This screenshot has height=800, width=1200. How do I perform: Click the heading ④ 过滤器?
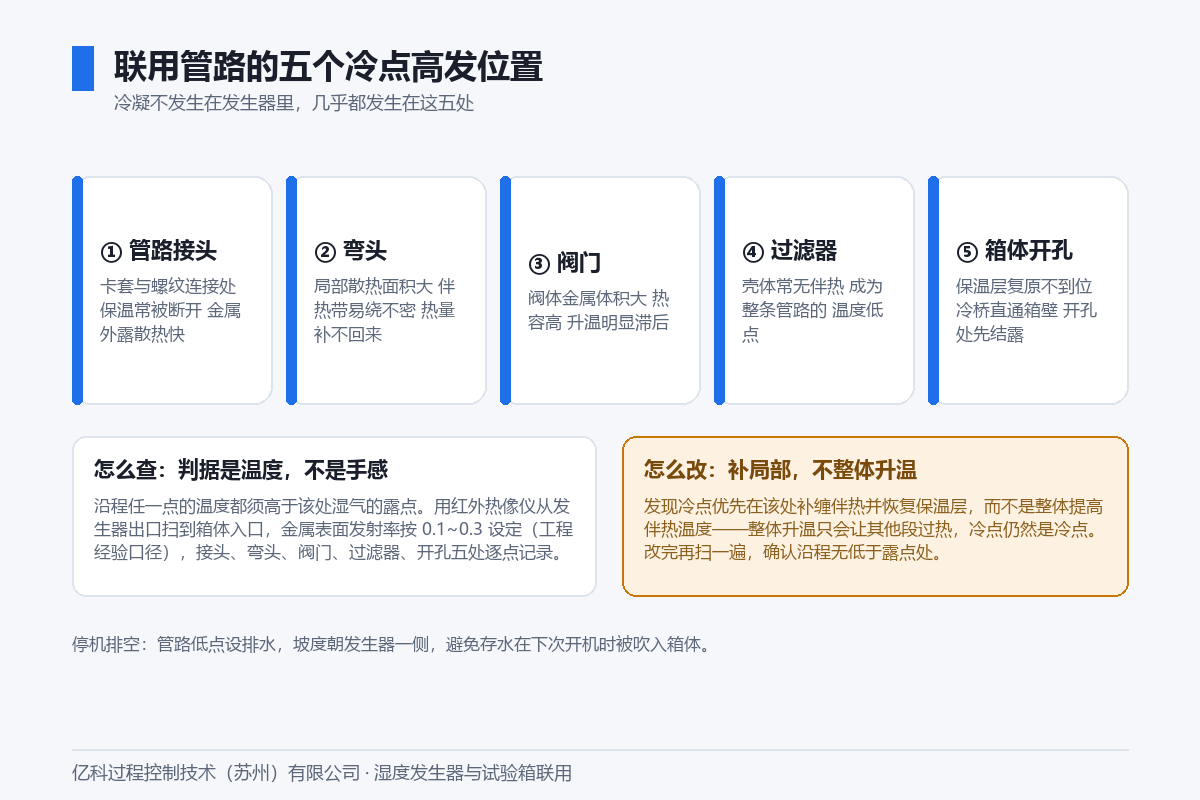pos(789,250)
